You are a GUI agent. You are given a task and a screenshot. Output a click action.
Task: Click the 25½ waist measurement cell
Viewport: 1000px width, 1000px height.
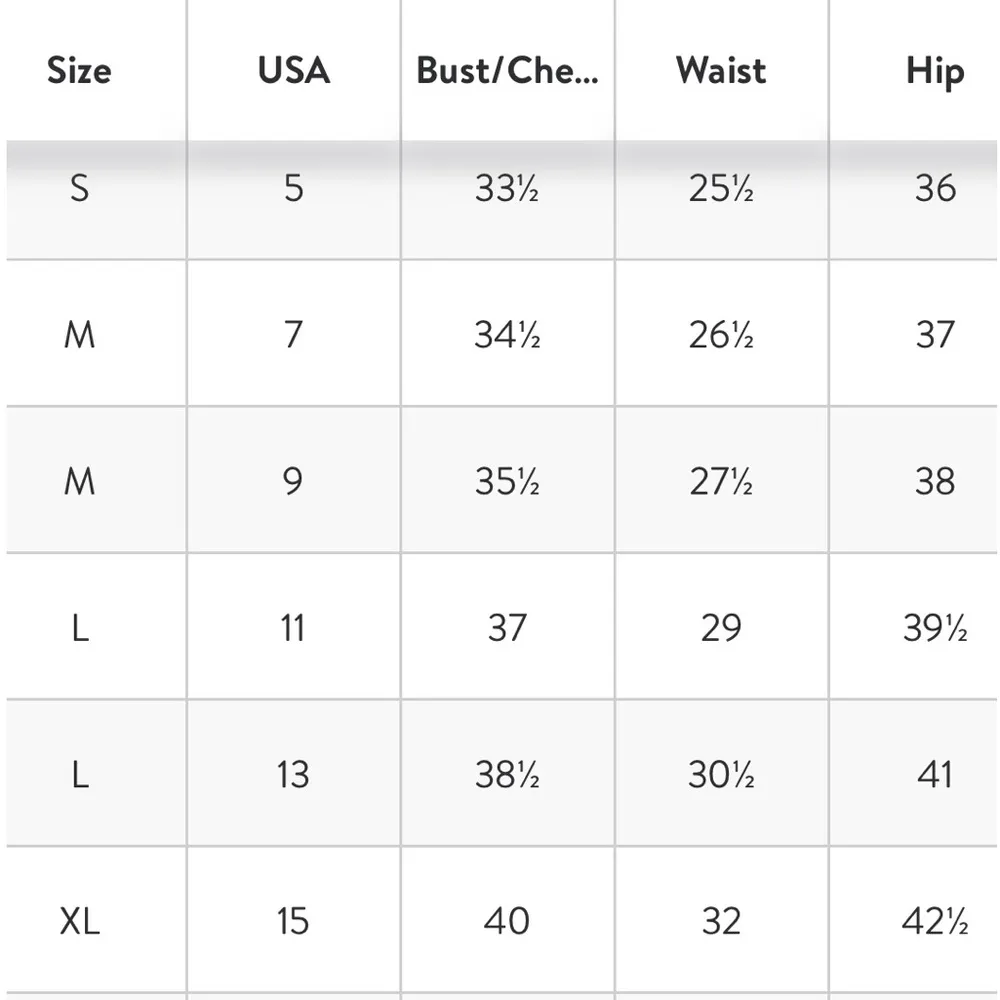(x=721, y=188)
